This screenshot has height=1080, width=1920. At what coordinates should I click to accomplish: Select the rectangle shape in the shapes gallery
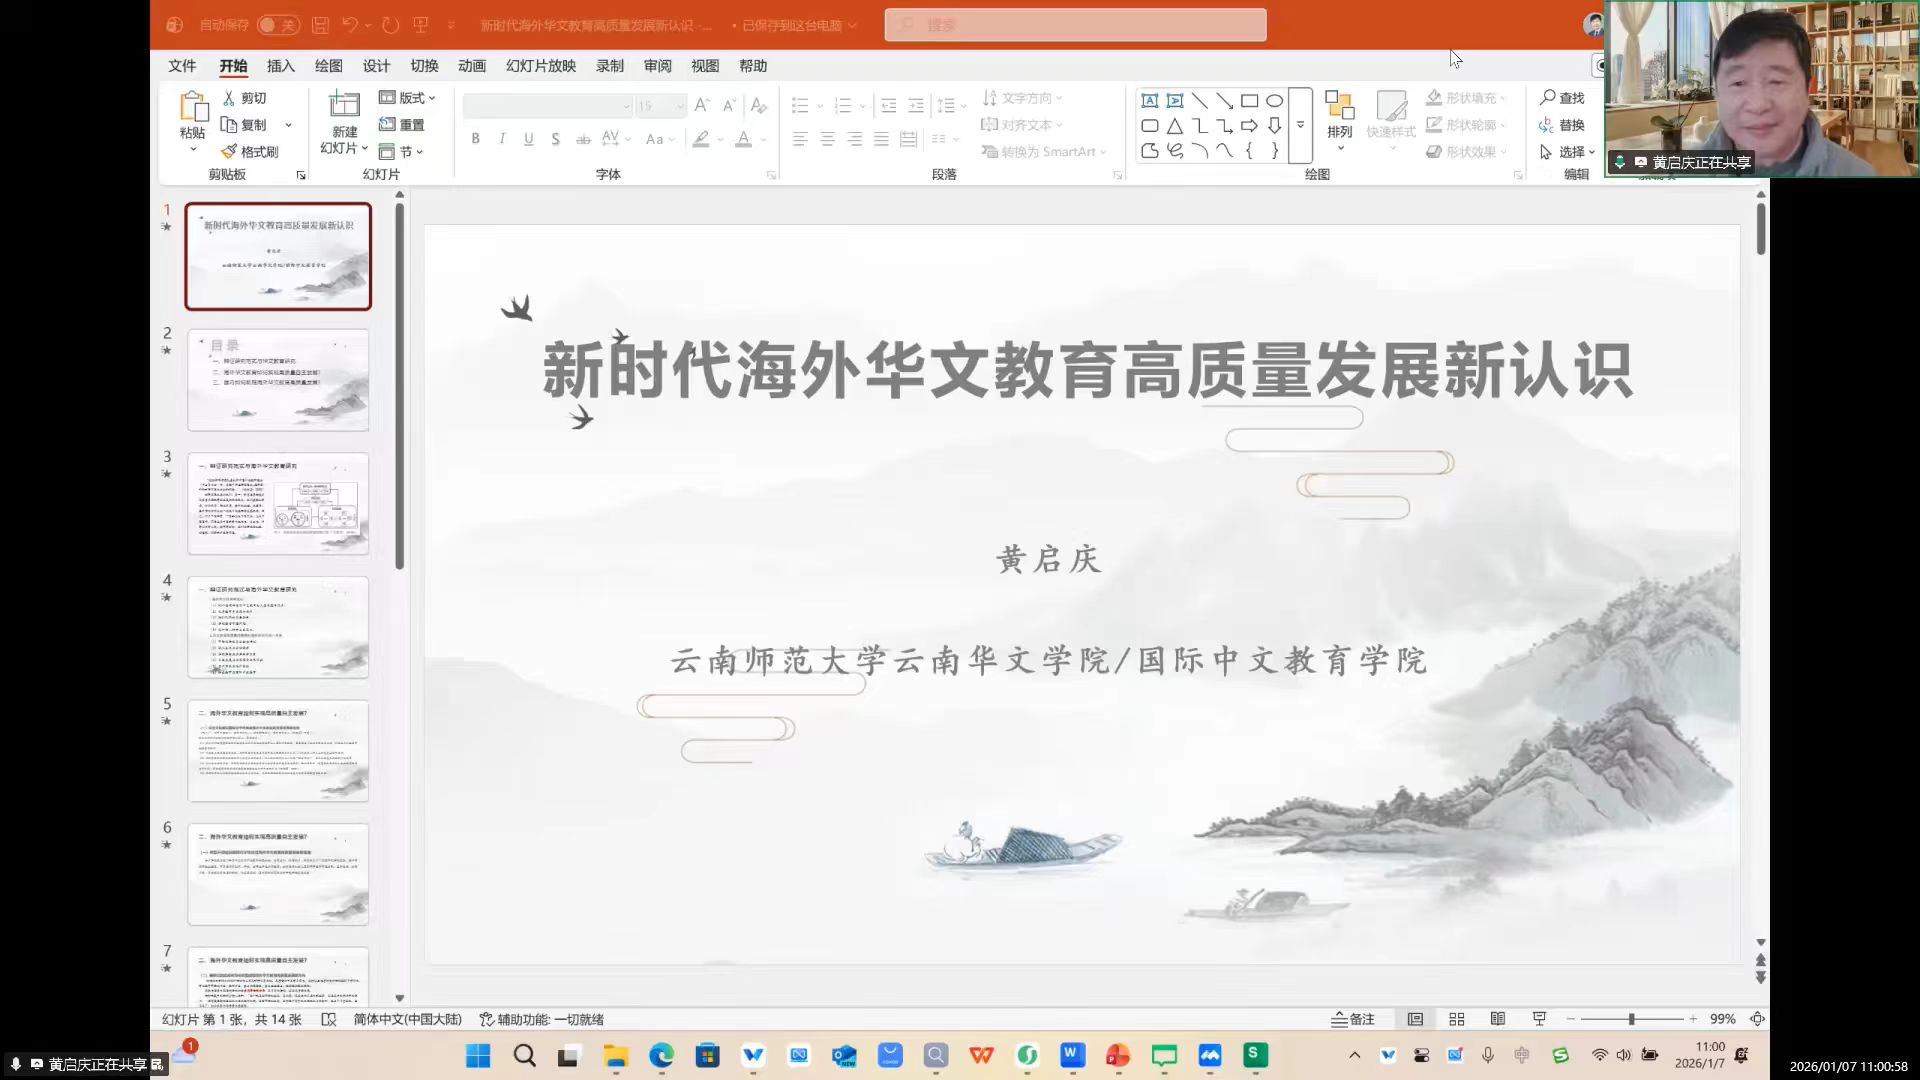click(x=1249, y=100)
